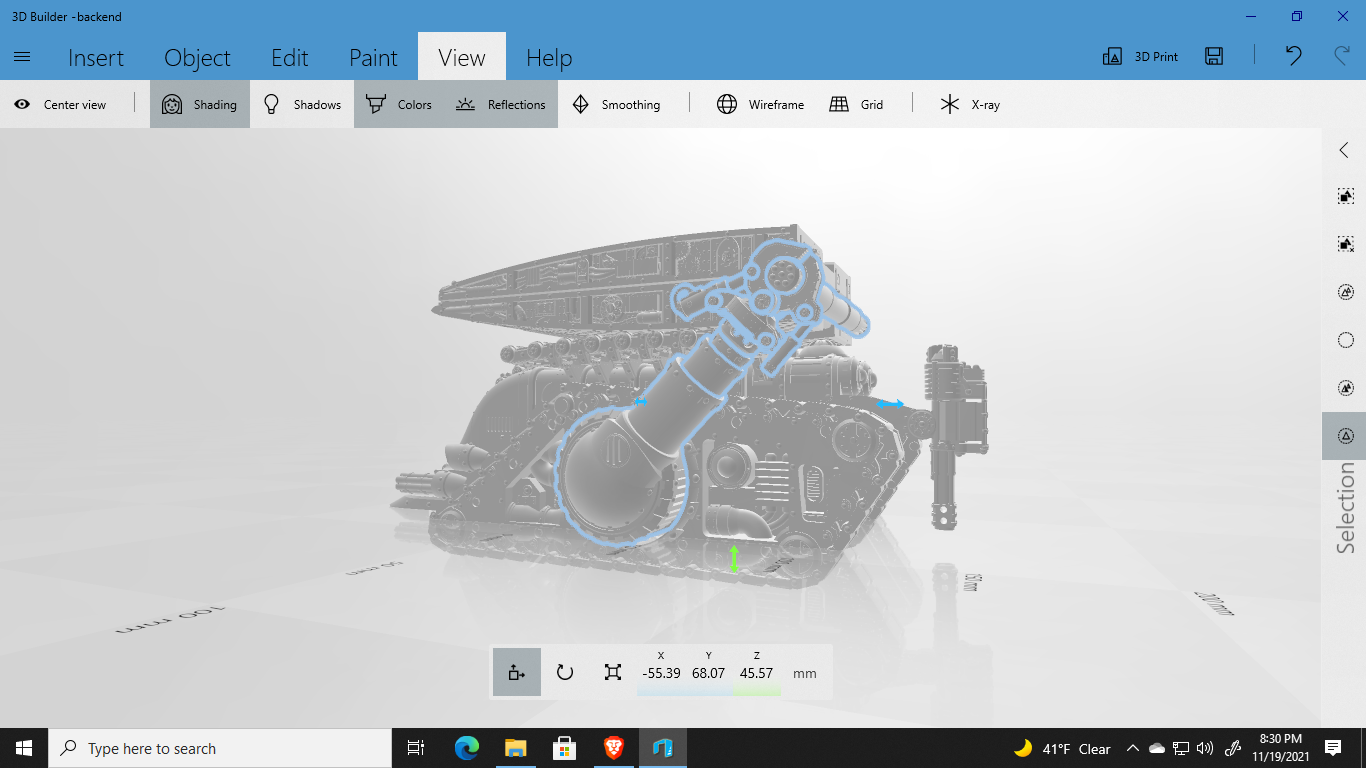Image resolution: width=1366 pixels, height=768 pixels.
Task: Click the 3D Builder taskbar icon
Action: click(x=662, y=748)
